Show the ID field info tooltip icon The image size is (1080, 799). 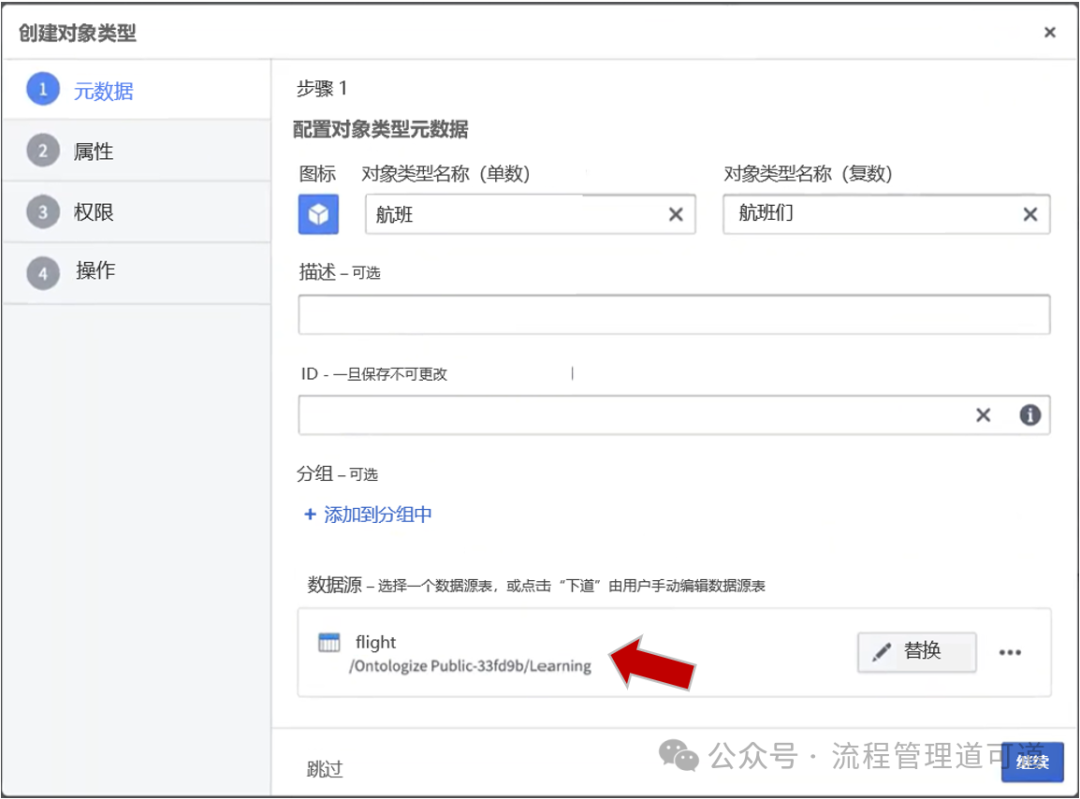coord(1030,415)
